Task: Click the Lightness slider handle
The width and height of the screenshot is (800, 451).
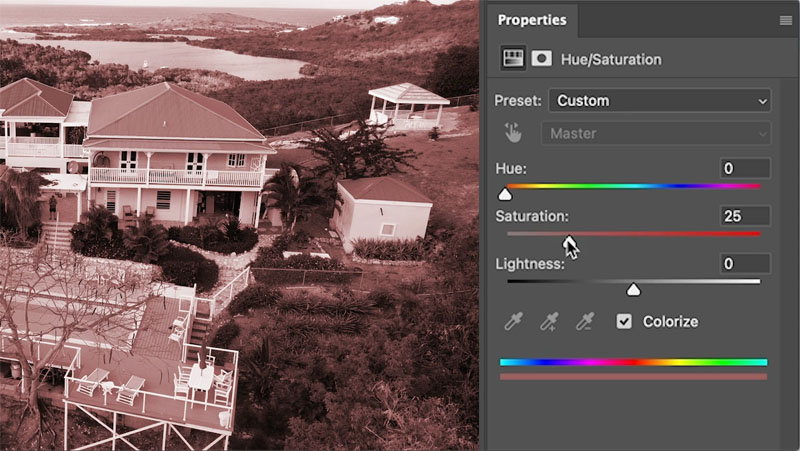Action: tap(633, 290)
